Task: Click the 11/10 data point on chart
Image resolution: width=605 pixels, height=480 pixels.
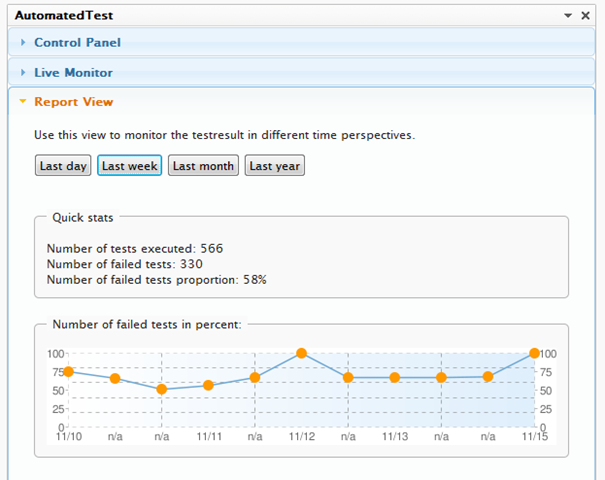Action: pos(68,372)
